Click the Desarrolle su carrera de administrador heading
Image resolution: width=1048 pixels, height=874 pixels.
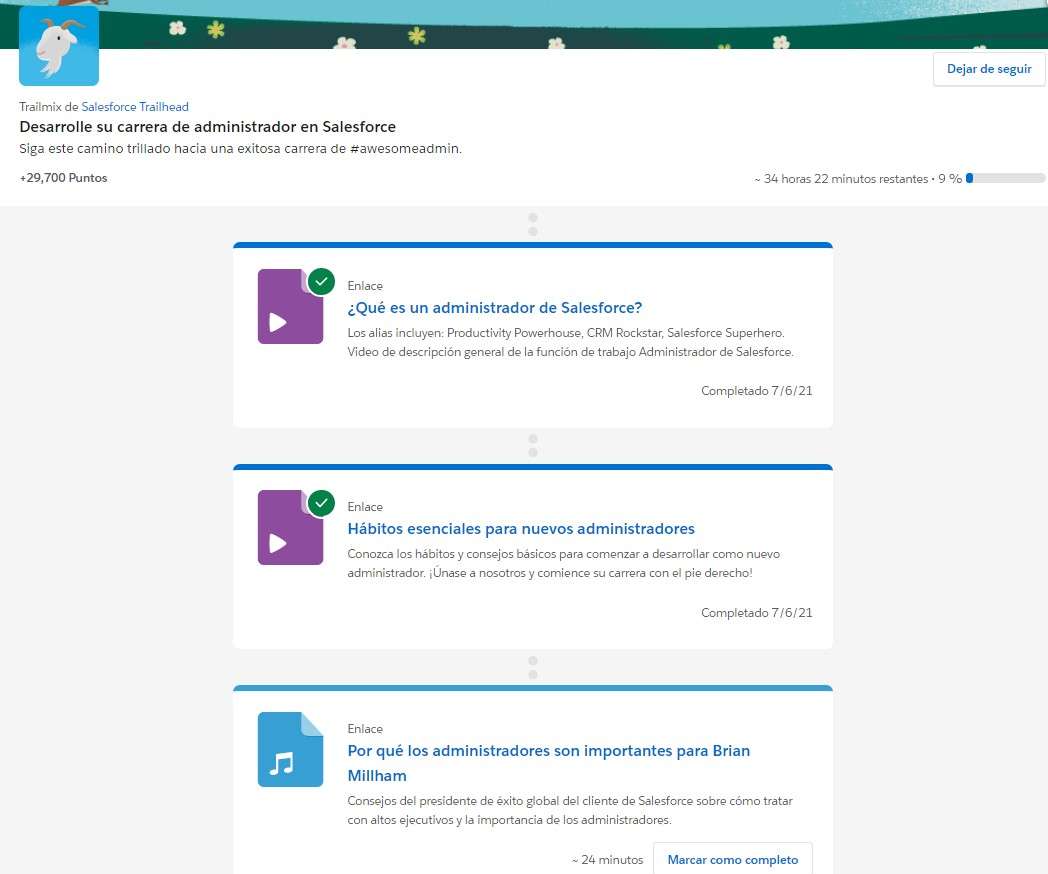point(207,126)
